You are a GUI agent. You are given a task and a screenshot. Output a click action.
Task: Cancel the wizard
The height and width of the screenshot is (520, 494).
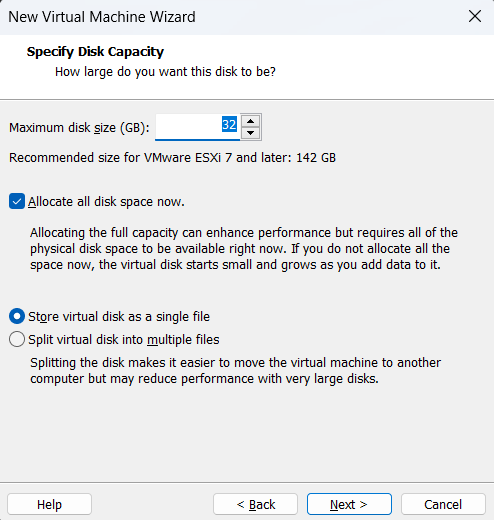click(443, 504)
